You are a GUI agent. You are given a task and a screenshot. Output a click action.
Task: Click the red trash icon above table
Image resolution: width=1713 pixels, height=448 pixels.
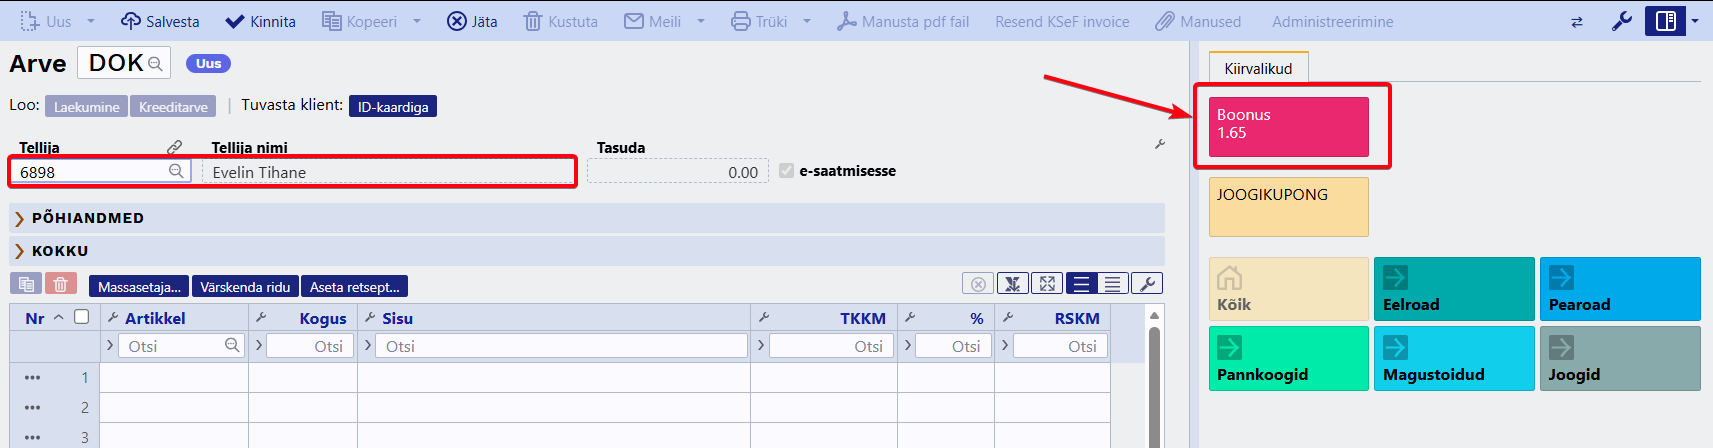coord(60,285)
